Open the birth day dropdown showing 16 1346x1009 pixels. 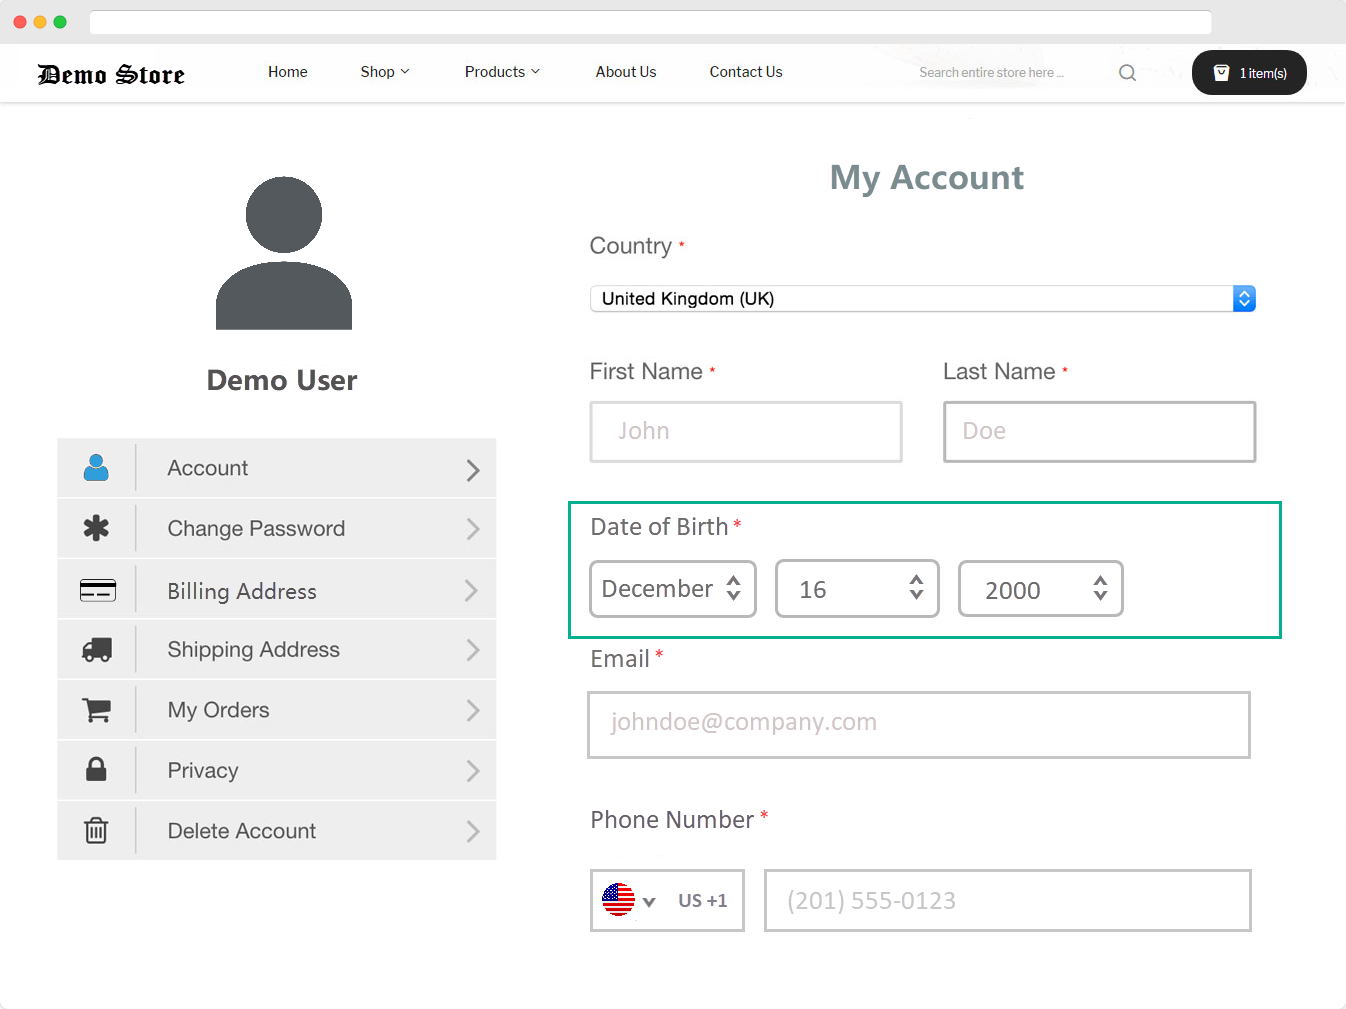click(x=857, y=589)
